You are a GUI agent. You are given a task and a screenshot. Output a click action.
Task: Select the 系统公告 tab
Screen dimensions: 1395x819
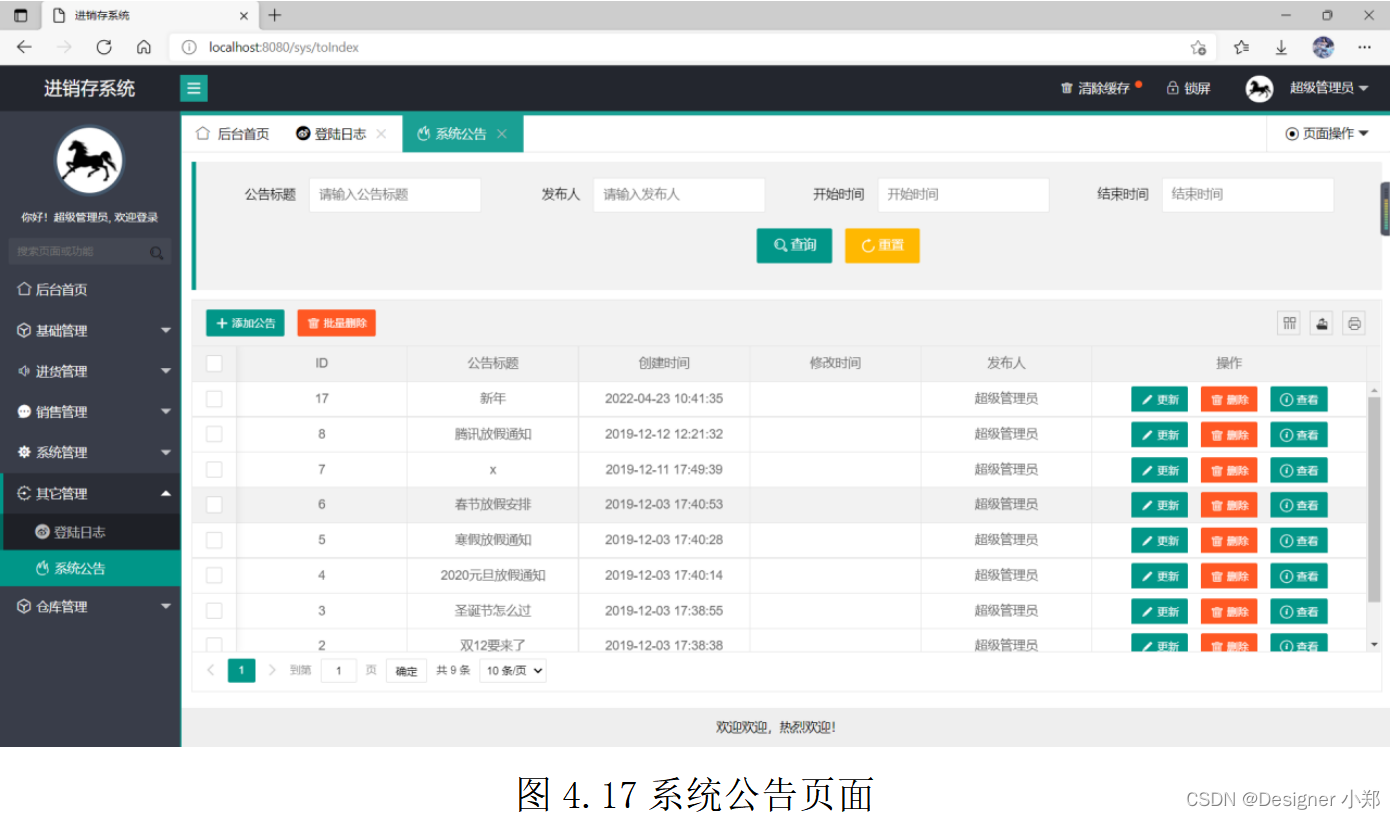pos(462,134)
